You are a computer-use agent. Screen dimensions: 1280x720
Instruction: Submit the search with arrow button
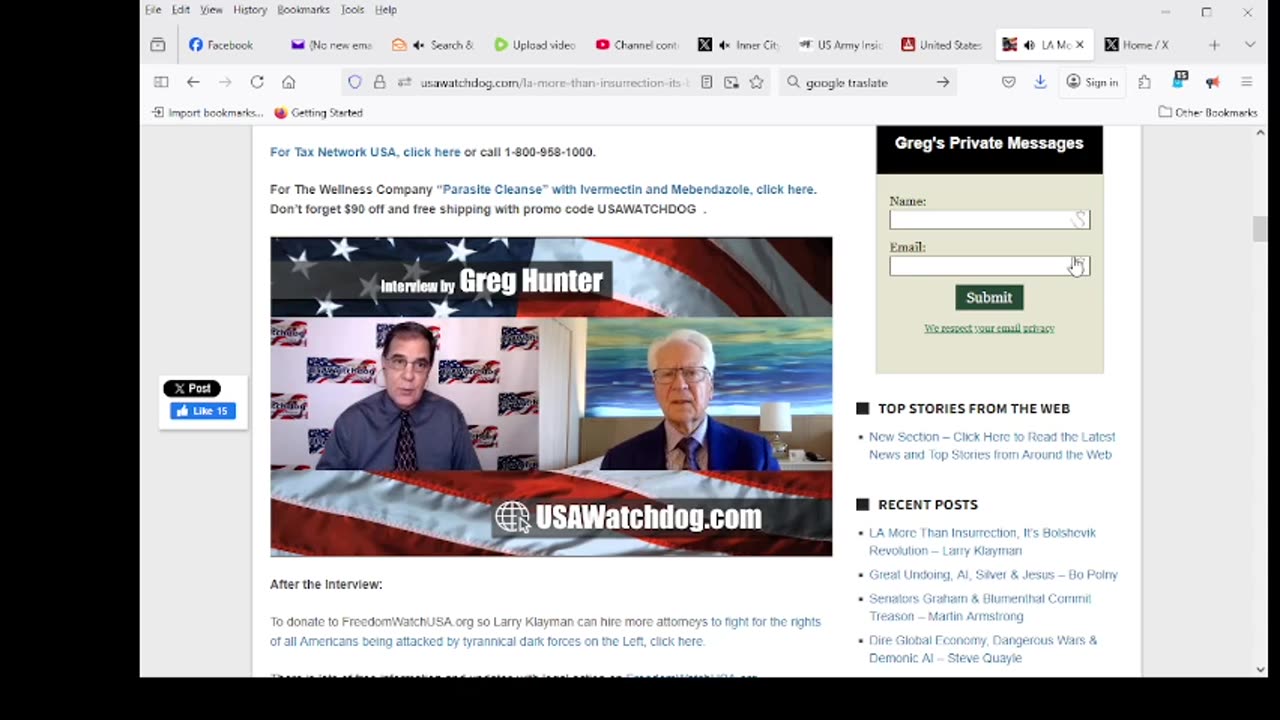pos(943,82)
